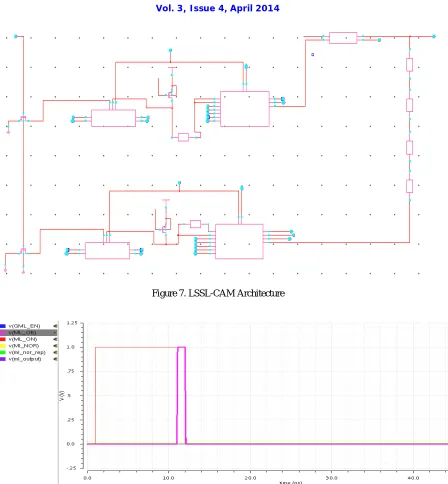Select the v(ml_output) signal label
The image size is (448, 484).
click(25, 359)
